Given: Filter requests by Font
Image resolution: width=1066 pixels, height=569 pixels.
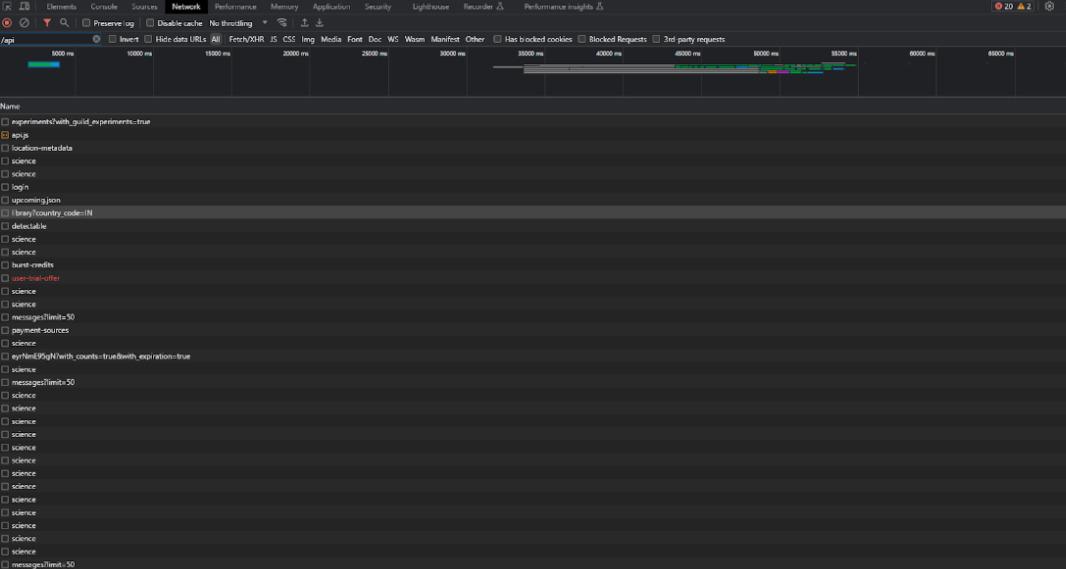Looking at the screenshot, I should (x=355, y=39).
